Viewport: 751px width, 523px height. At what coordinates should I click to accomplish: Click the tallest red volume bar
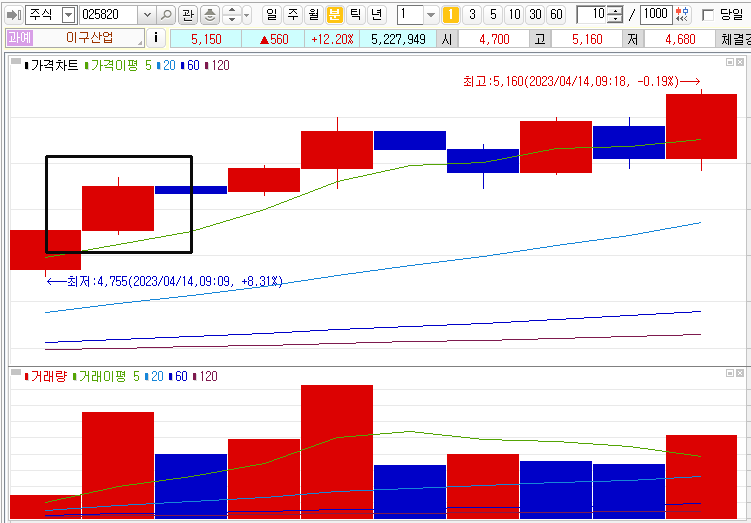pos(337,452)
